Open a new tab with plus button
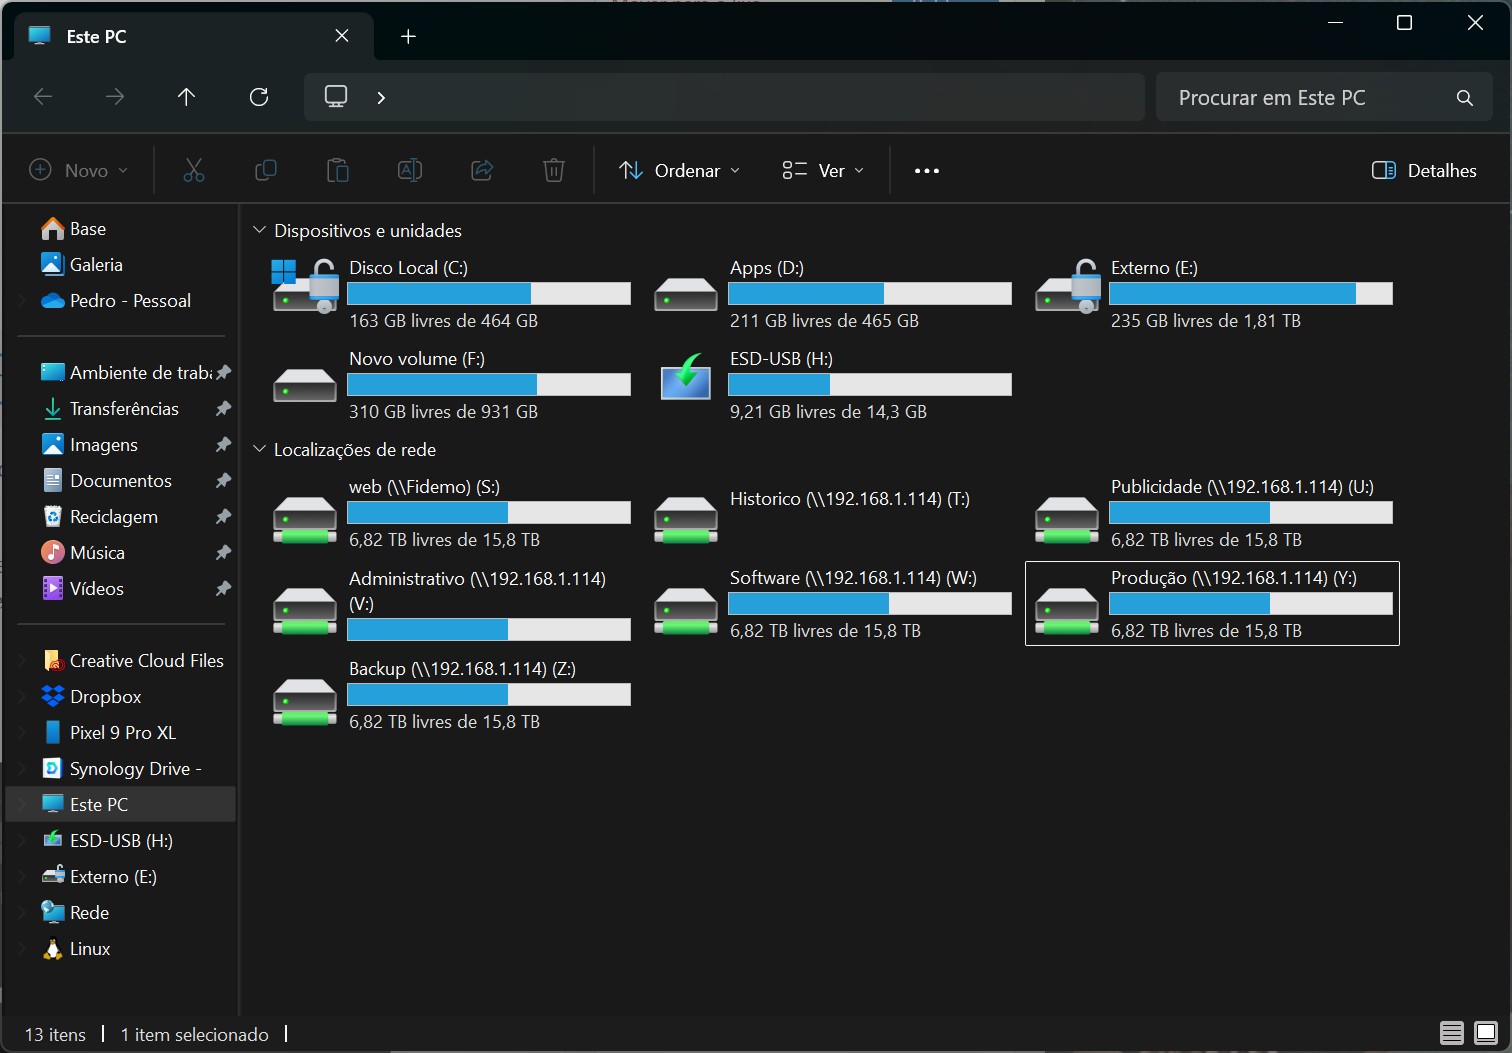The height and width of the screenshot is (1053, 1512). [408, 37]
